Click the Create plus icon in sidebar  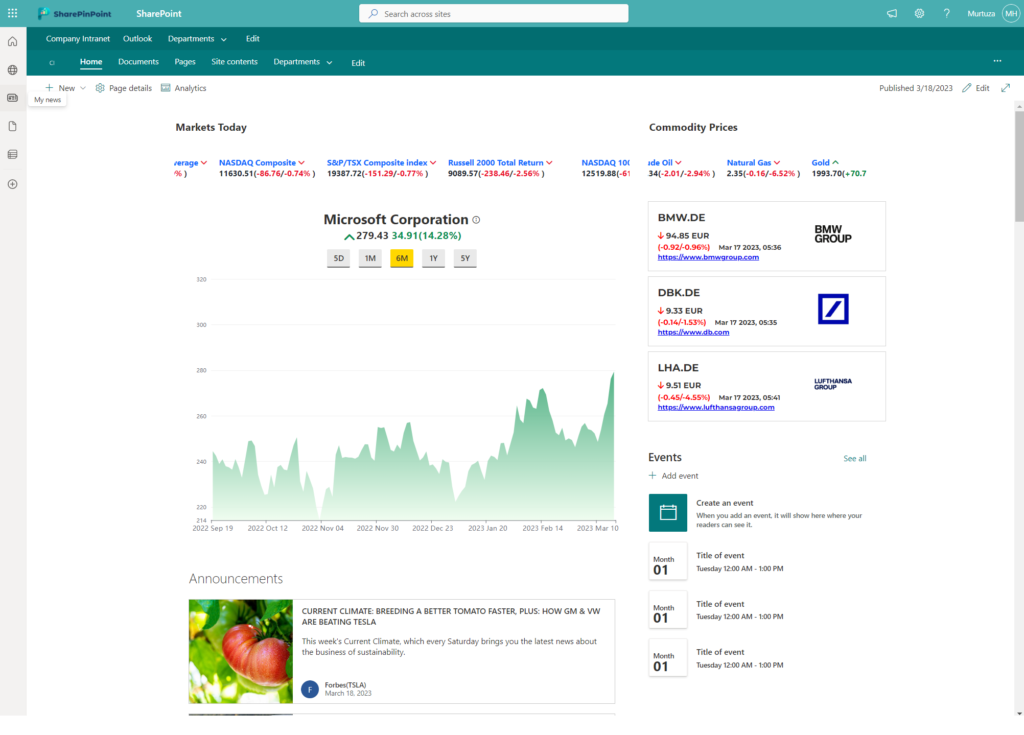pyautogui.click(x=12, y=183)
